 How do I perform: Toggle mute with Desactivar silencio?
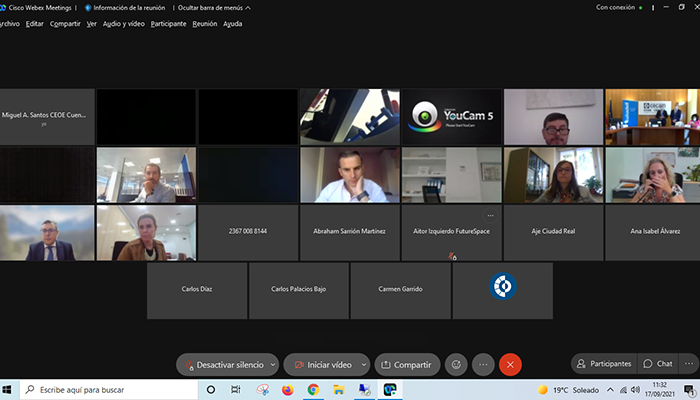(x=222, y=365)
